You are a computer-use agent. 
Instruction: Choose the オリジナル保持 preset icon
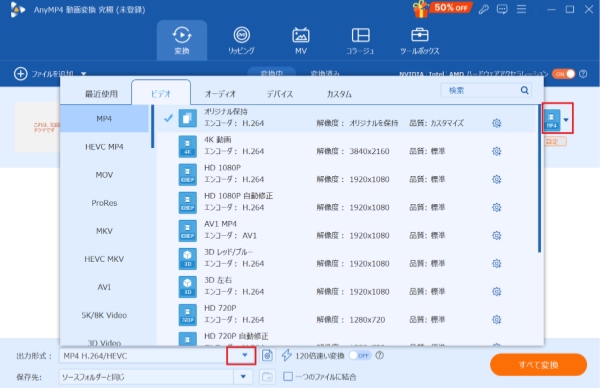click(x=188, y=118)
